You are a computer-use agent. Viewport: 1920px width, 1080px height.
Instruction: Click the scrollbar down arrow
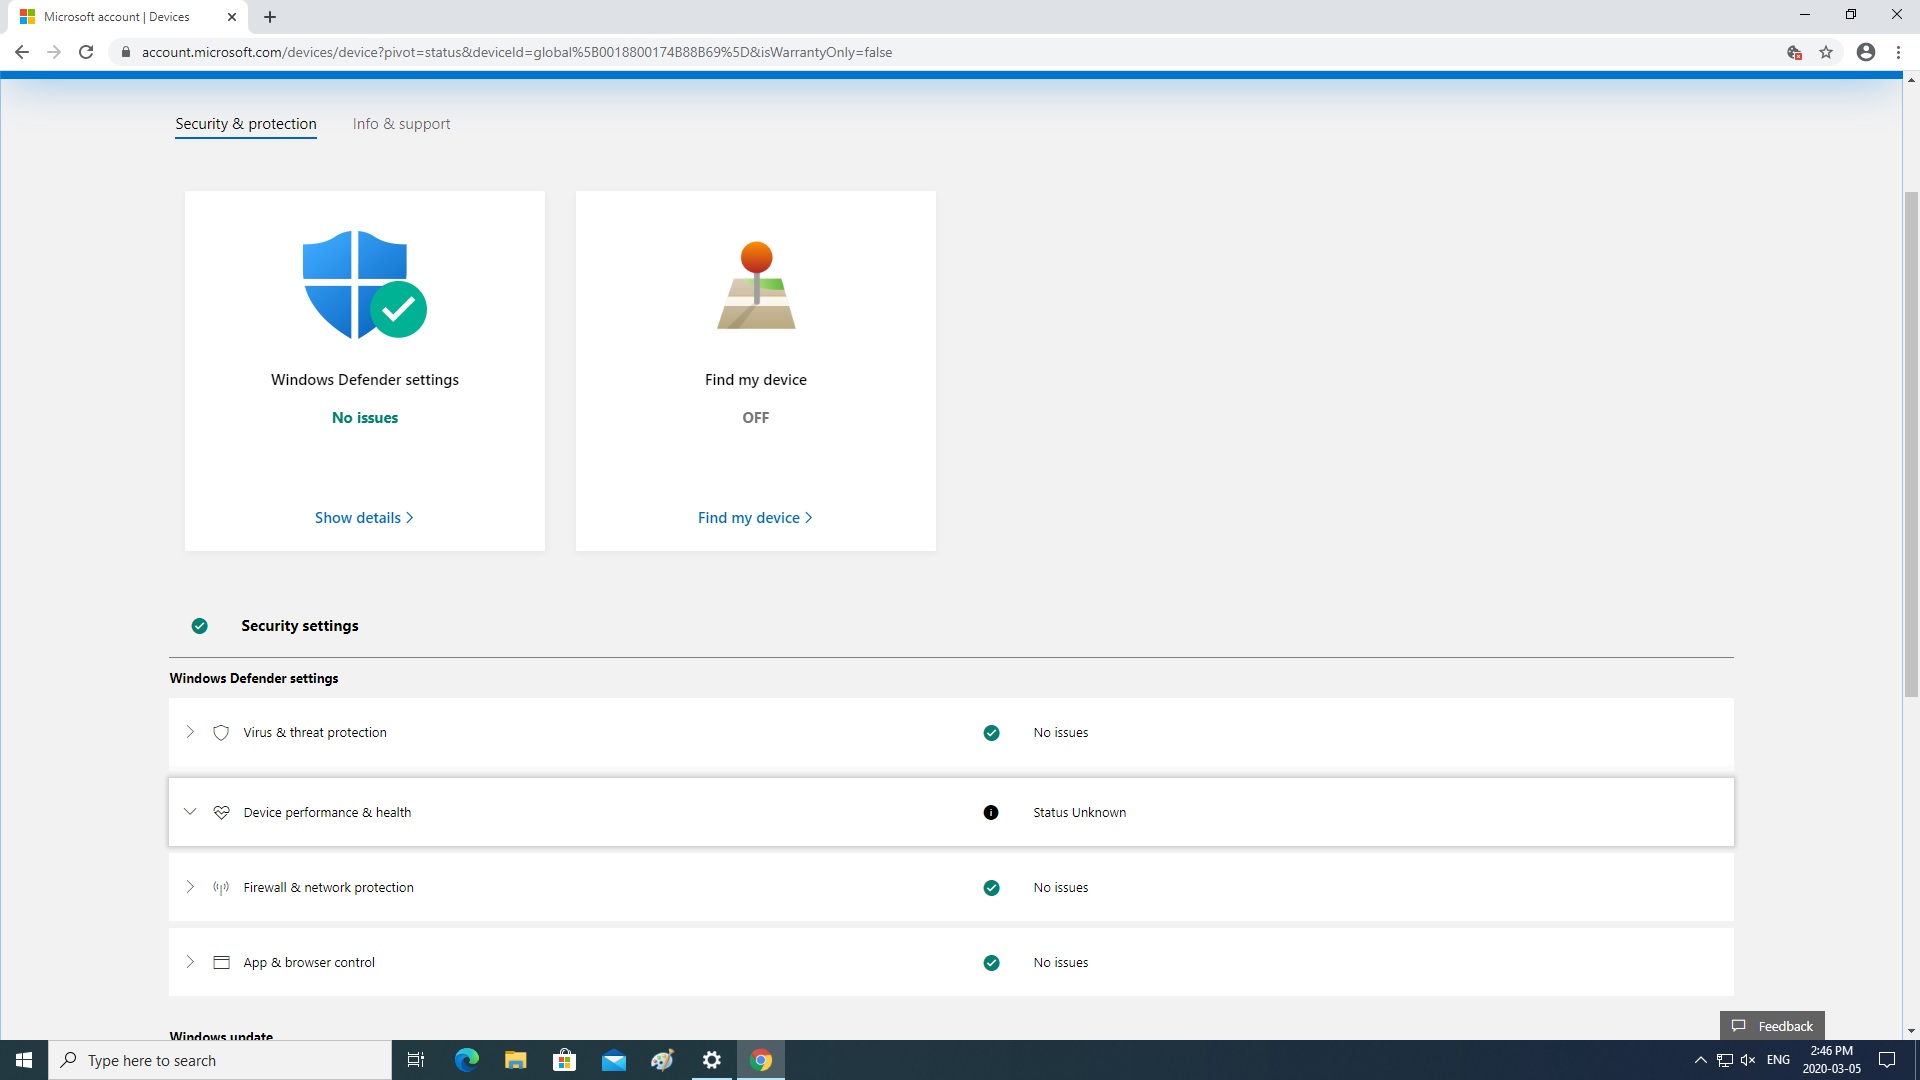tap(1911, 1031)
